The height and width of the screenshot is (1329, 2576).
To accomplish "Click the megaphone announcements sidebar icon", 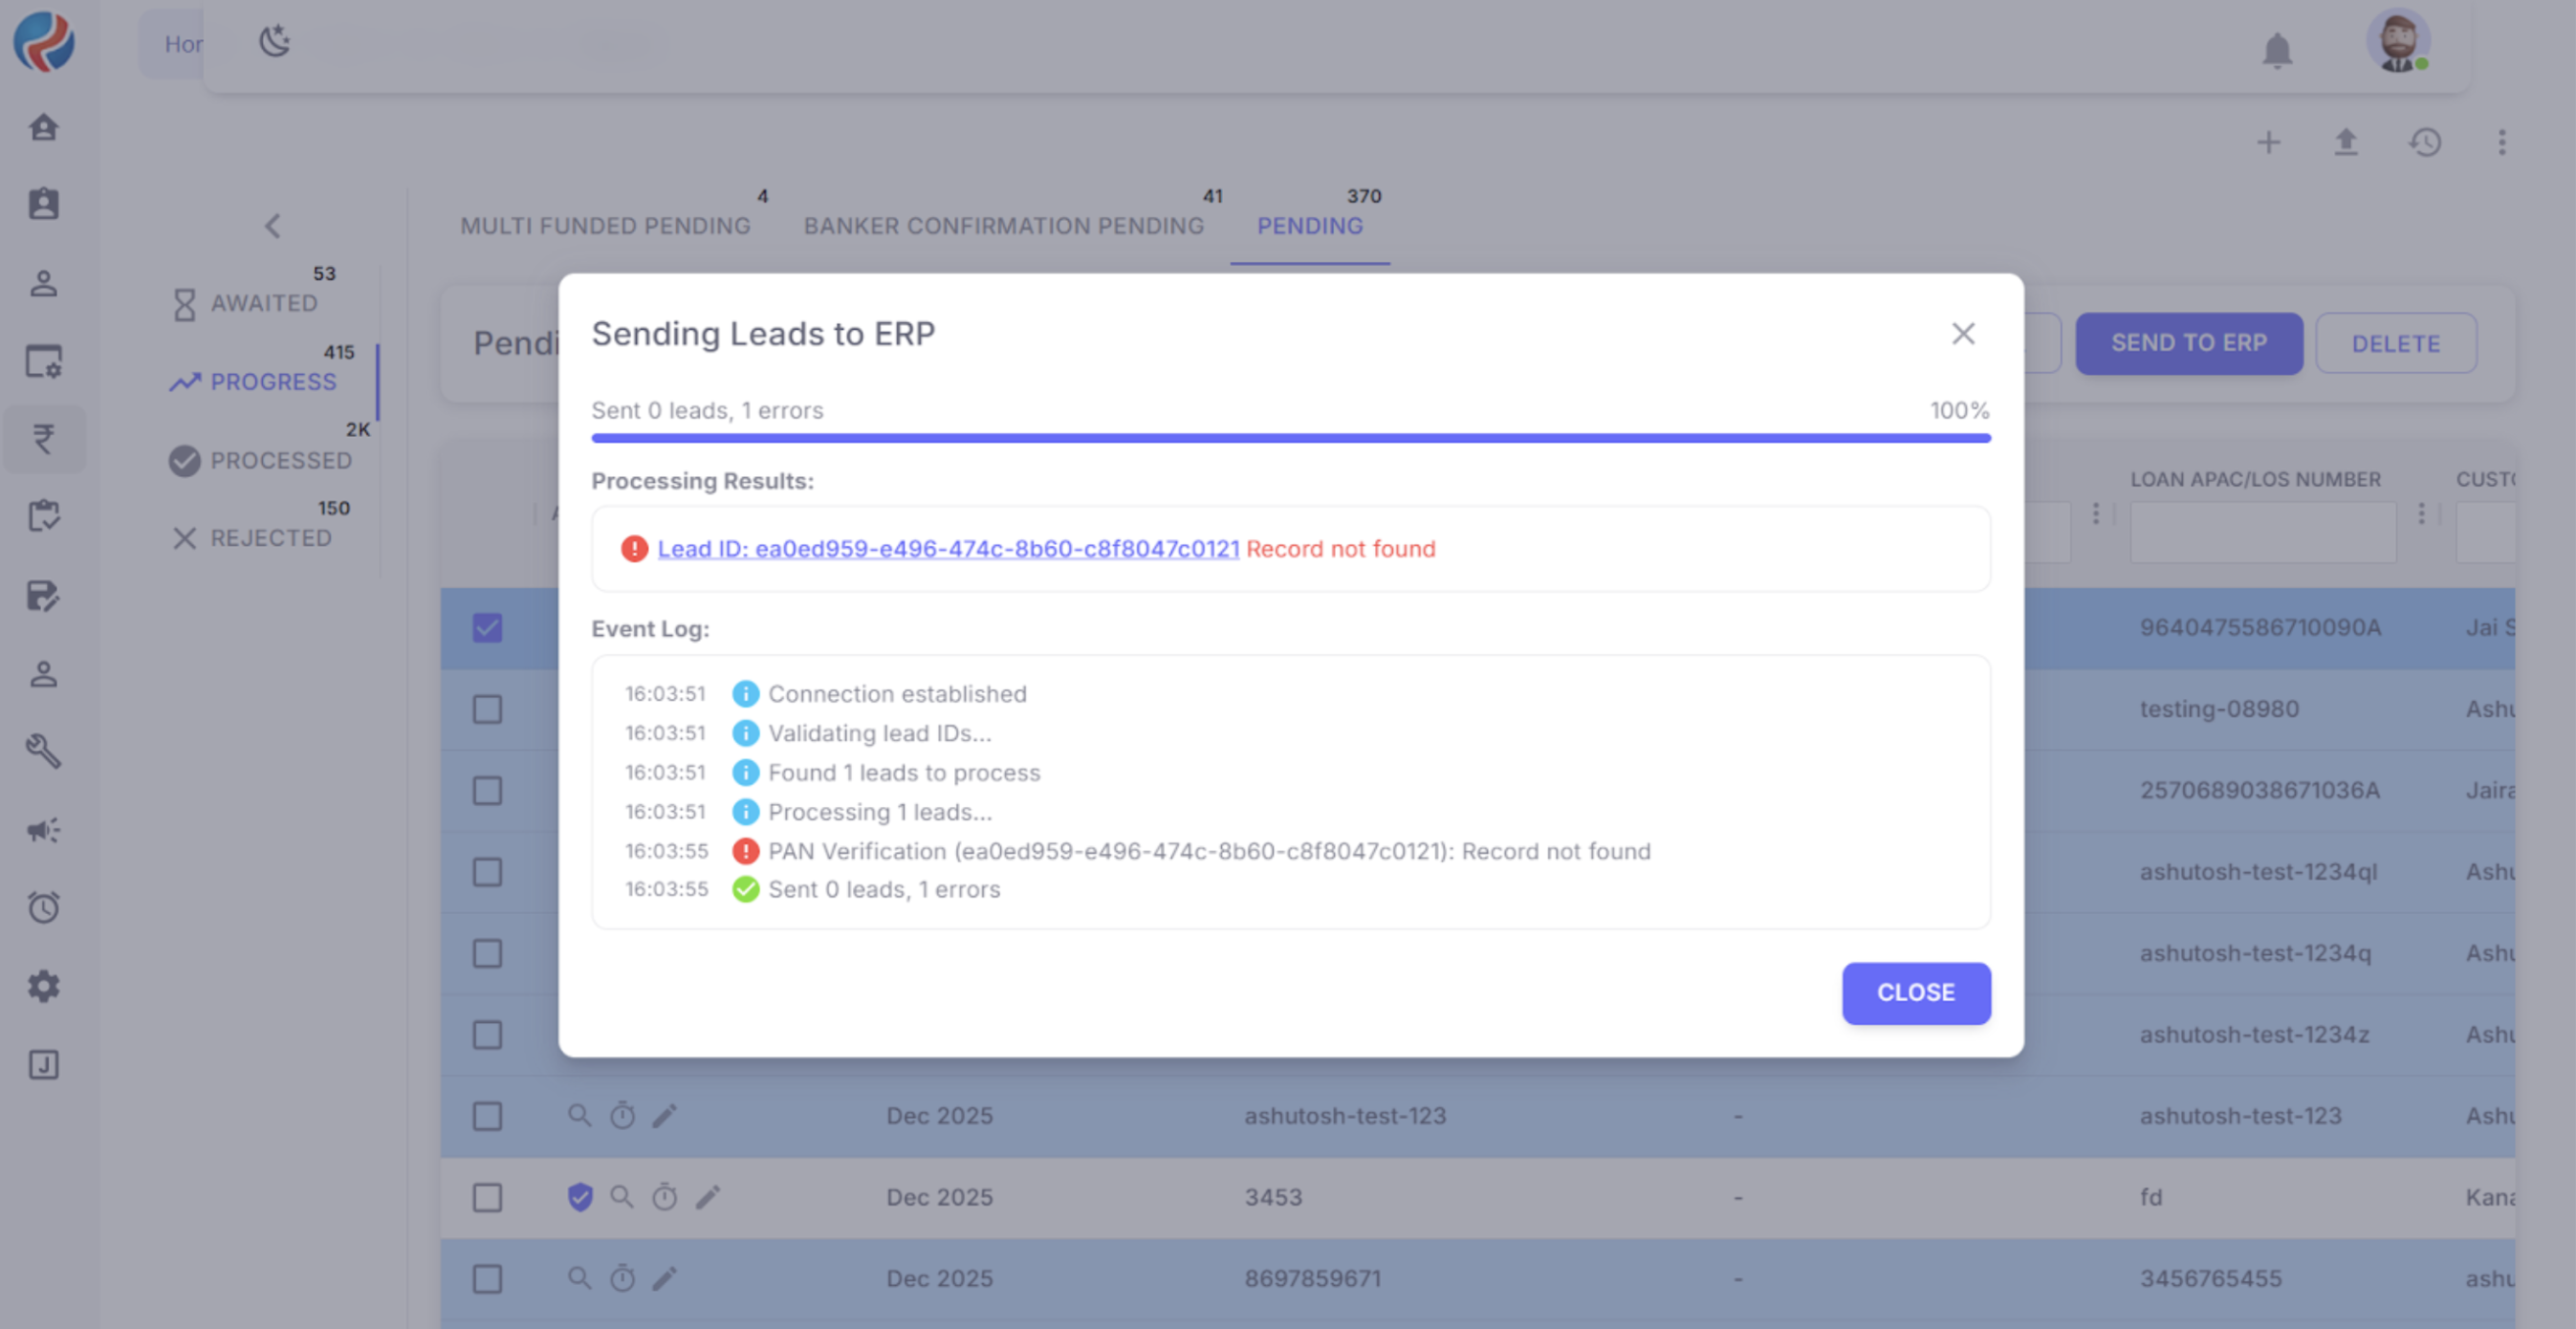I will point(44,830).
